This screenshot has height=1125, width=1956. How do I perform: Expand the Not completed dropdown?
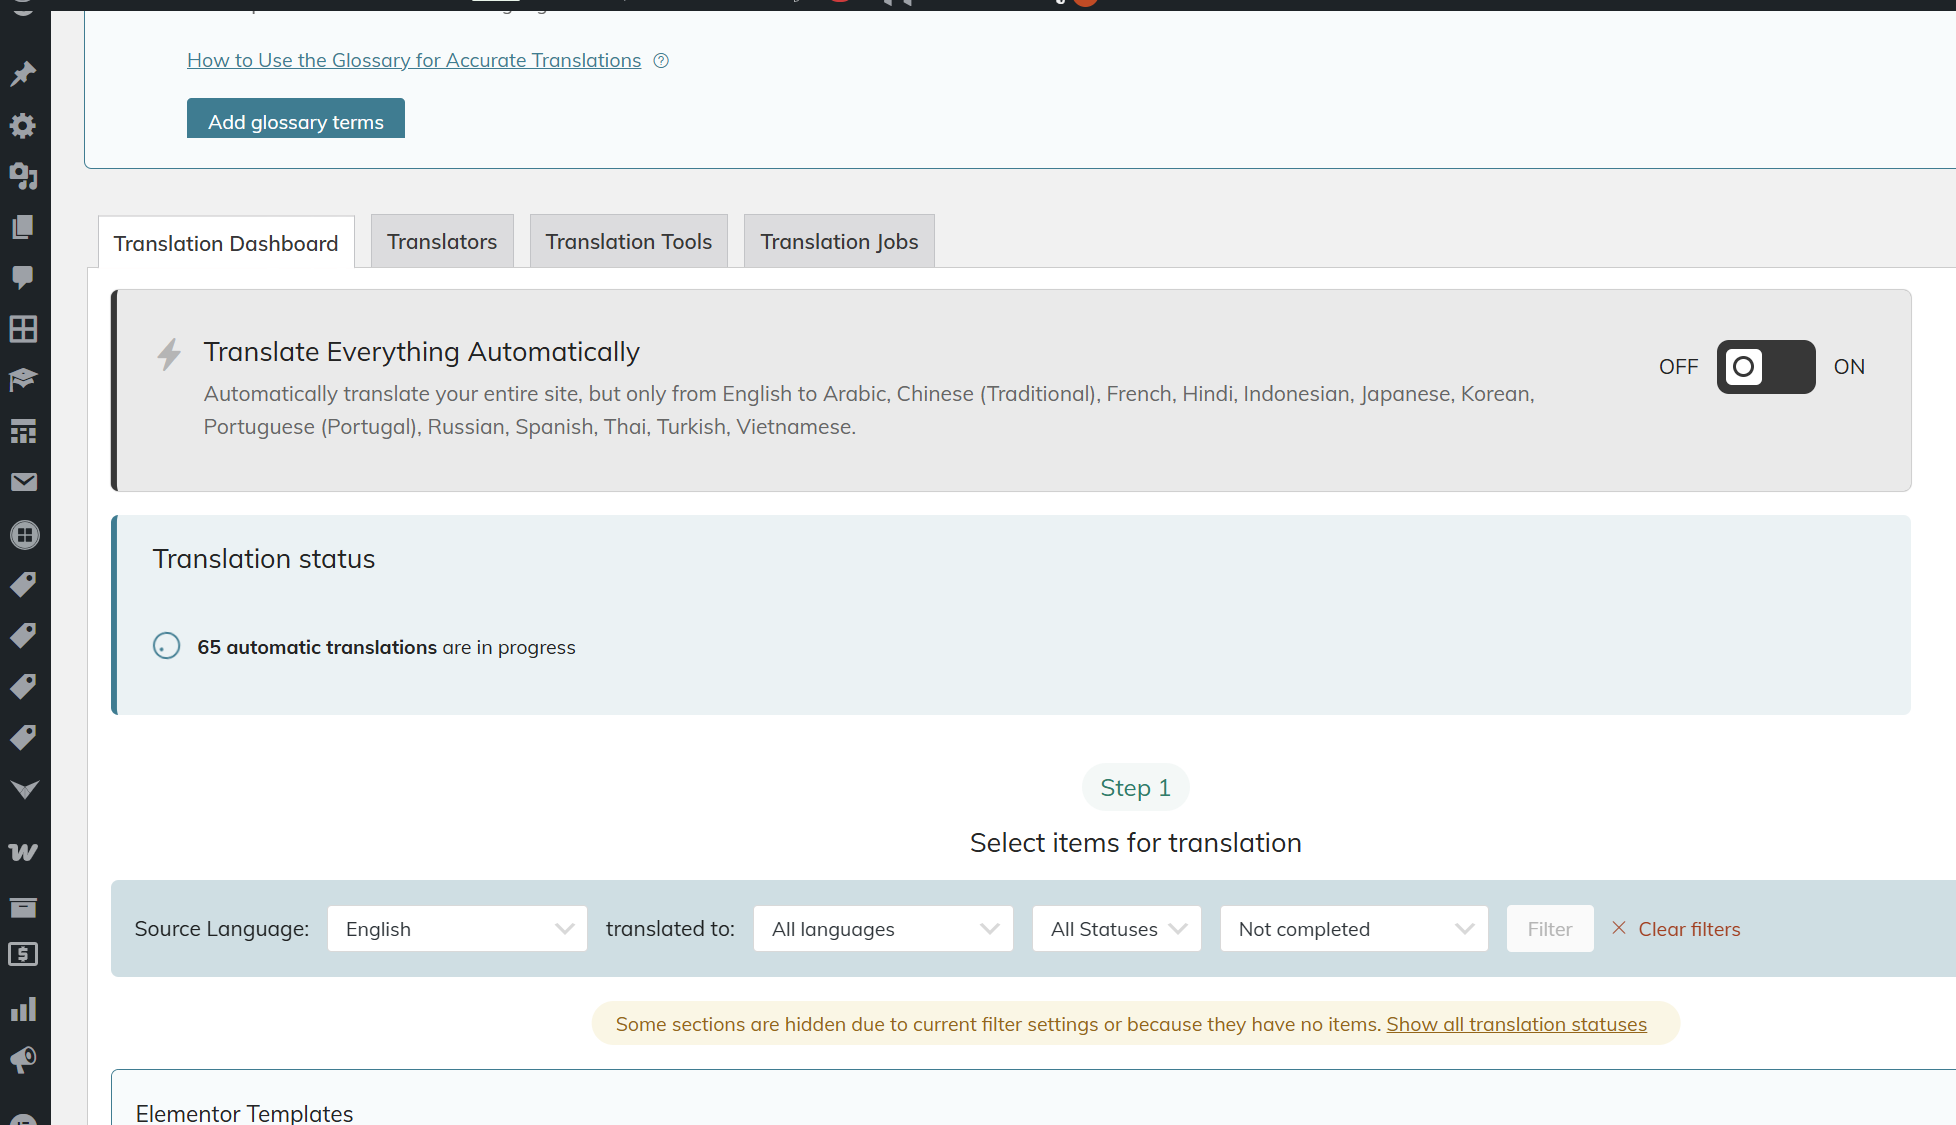[x=1354, y=929]
